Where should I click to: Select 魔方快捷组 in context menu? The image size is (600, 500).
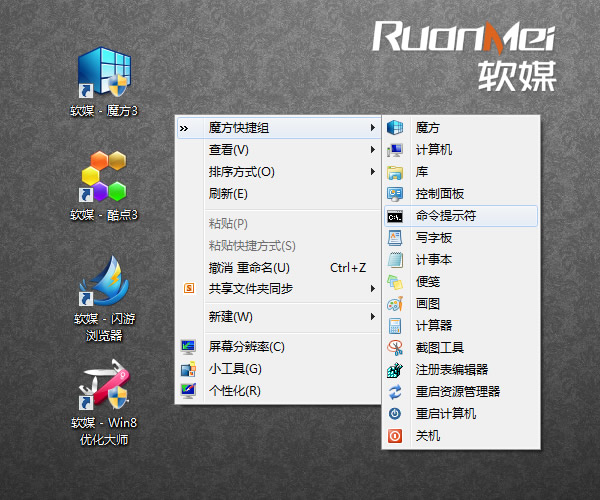pos(279,127)
